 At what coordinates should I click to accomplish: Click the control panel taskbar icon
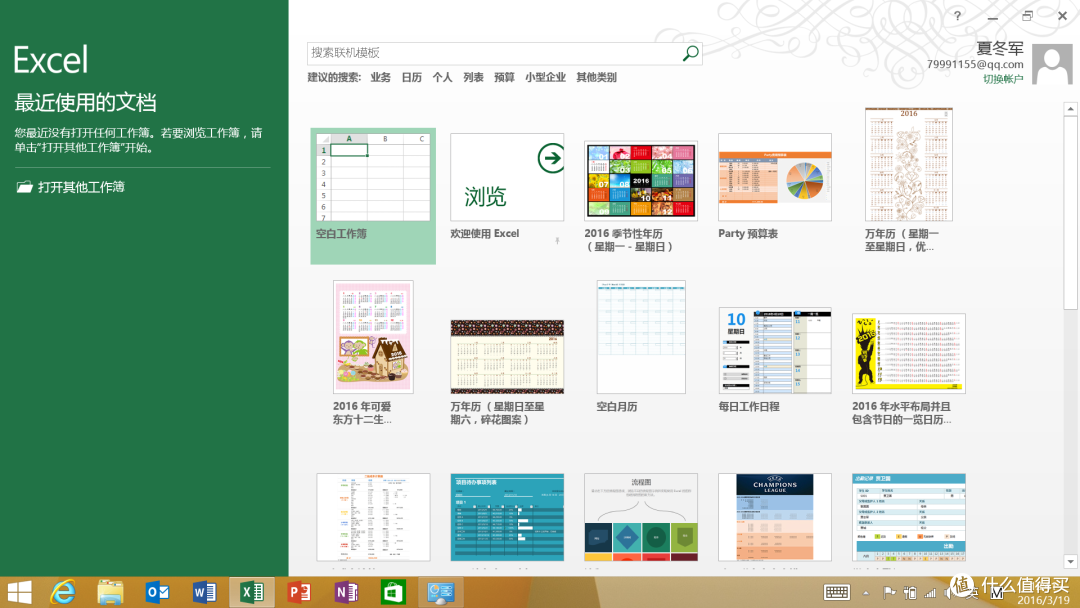pos(441,592)
